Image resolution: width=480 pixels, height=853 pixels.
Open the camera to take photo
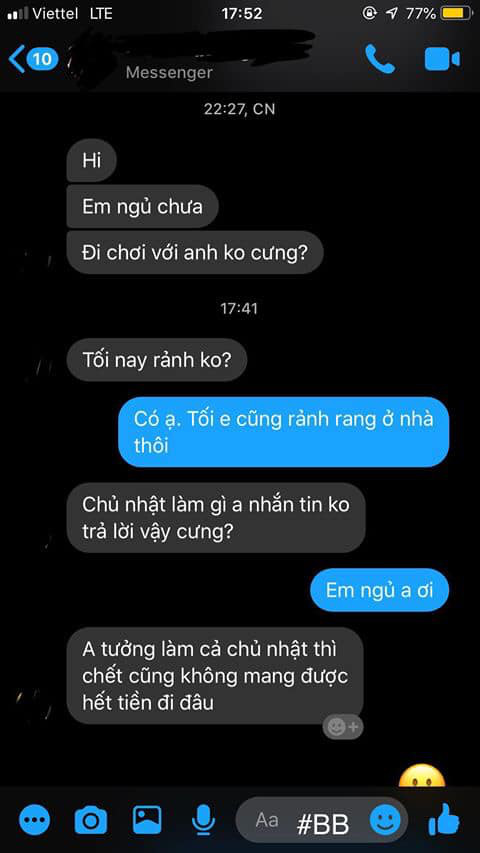tap(91, 820)
